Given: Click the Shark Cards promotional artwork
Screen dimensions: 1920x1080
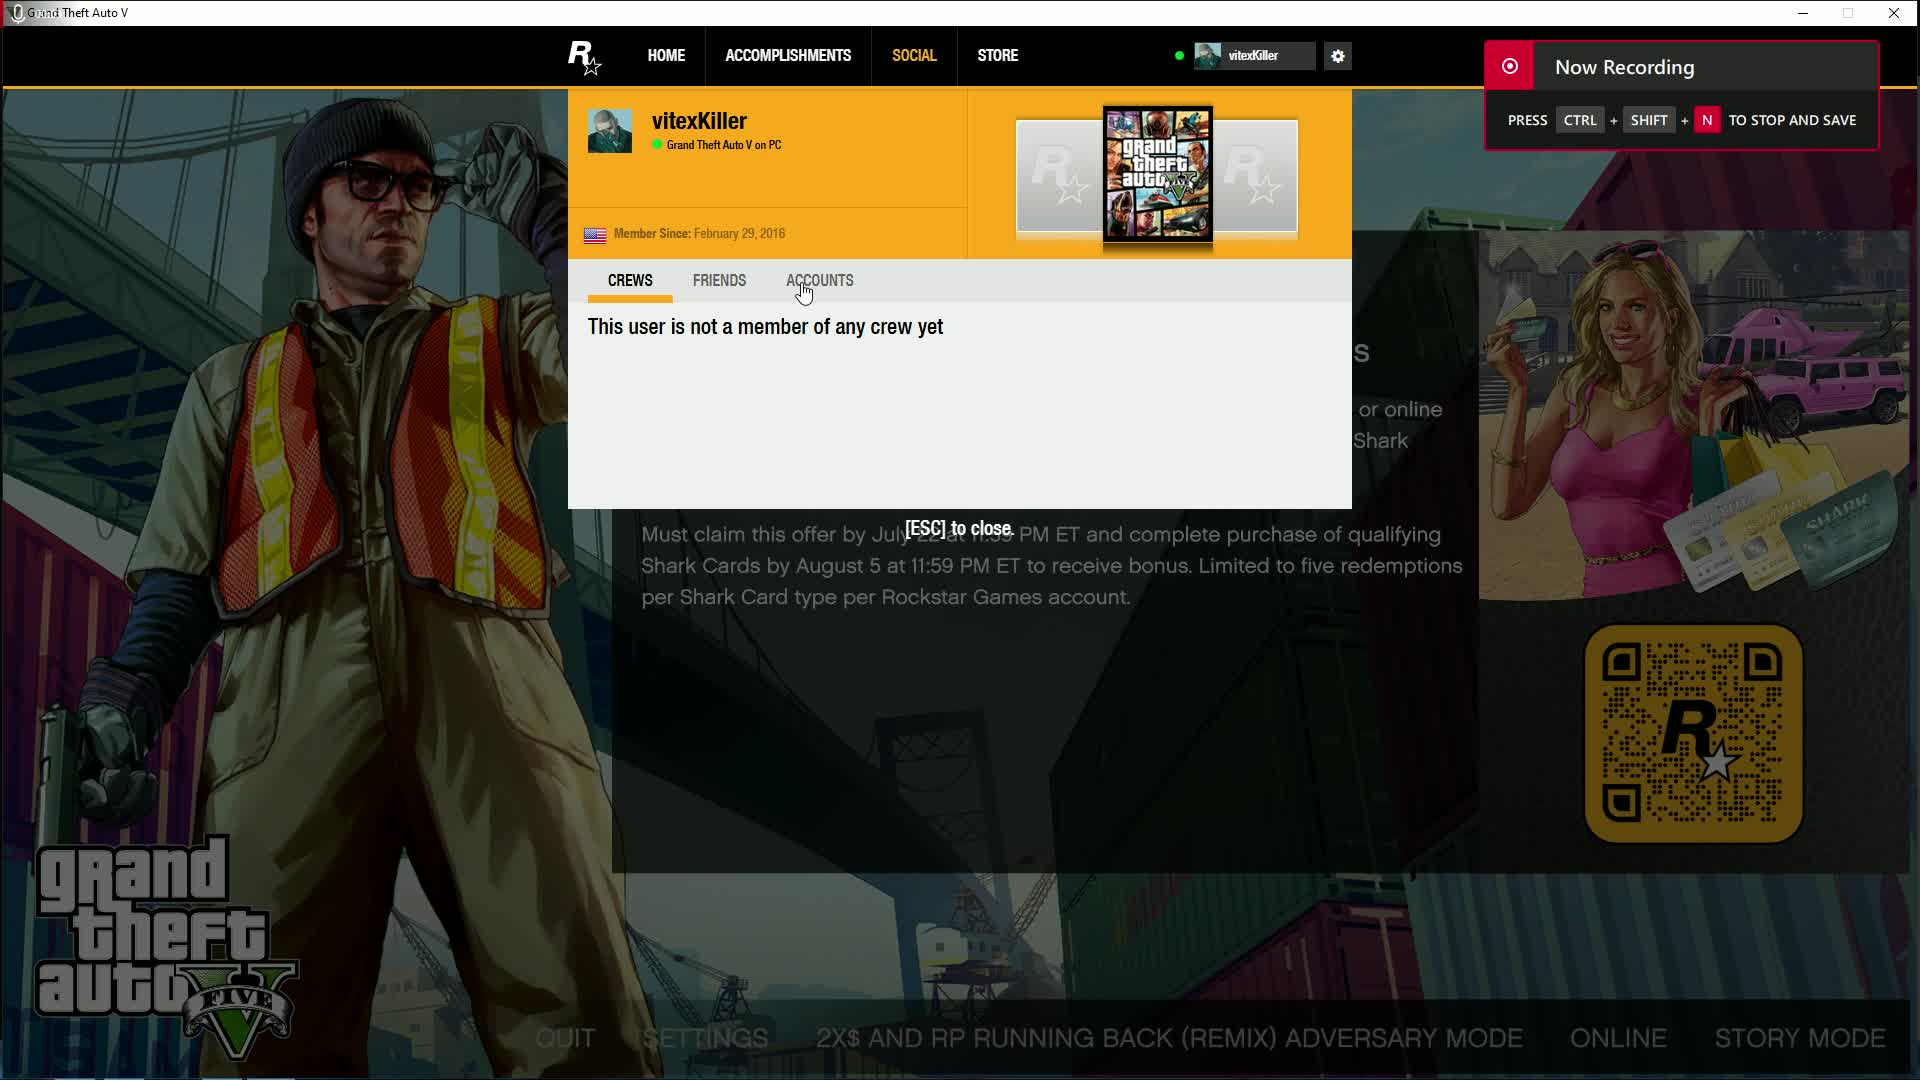Looking at the screenshot, I should point(1694,415).
